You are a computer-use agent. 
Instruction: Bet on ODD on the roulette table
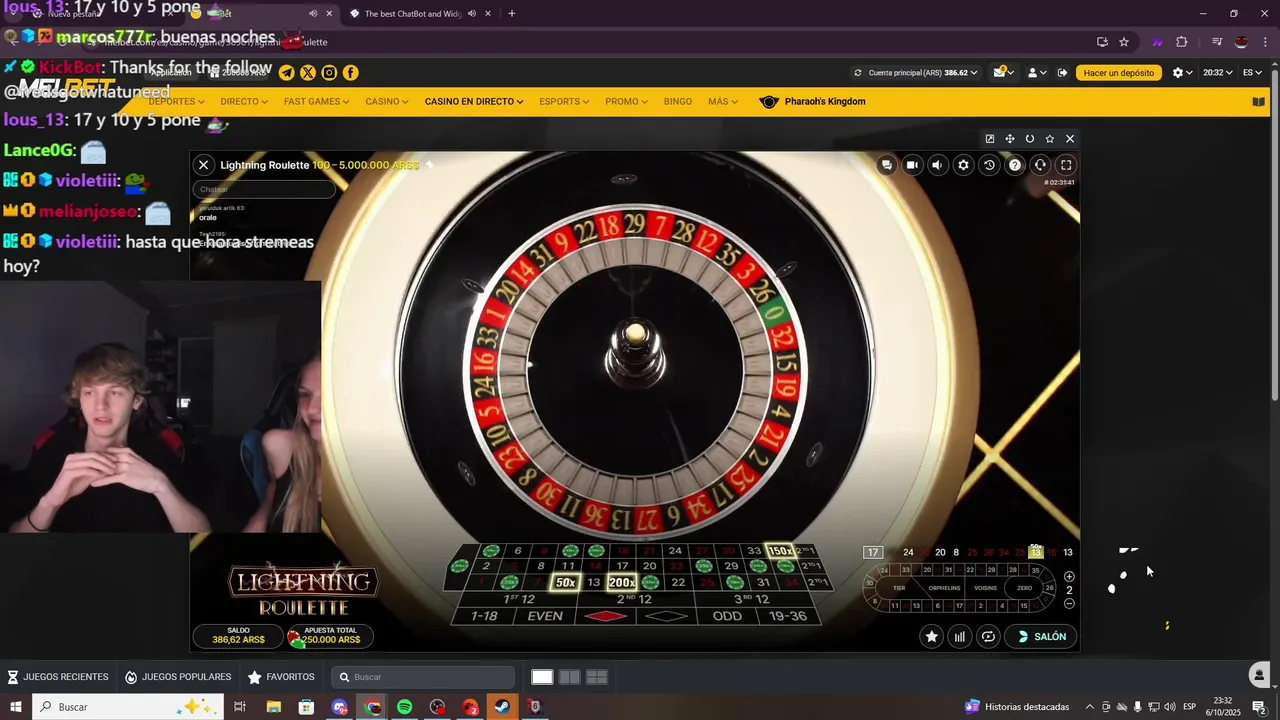[727, 616]
